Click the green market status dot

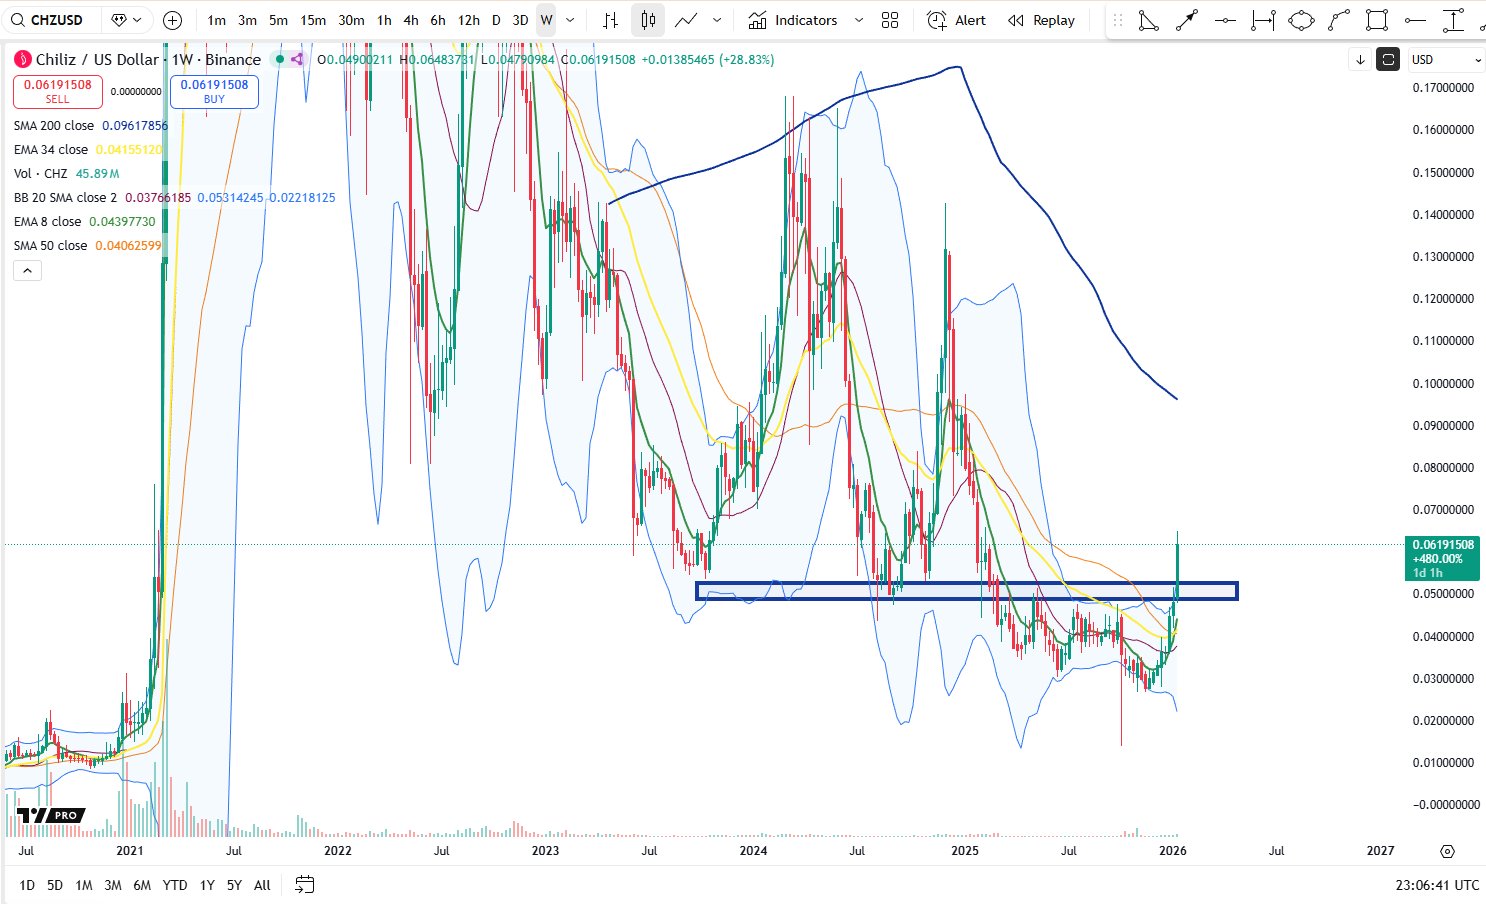point(280,59)
